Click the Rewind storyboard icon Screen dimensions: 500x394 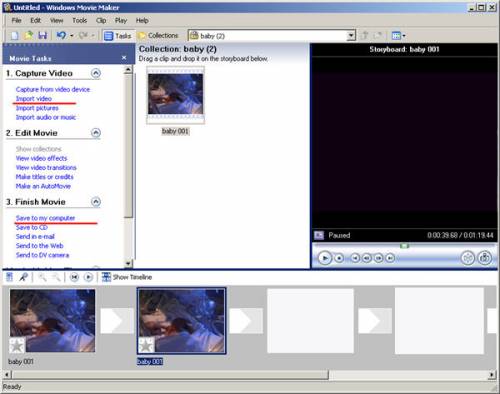pyautogui.click(x=74, y=277)
